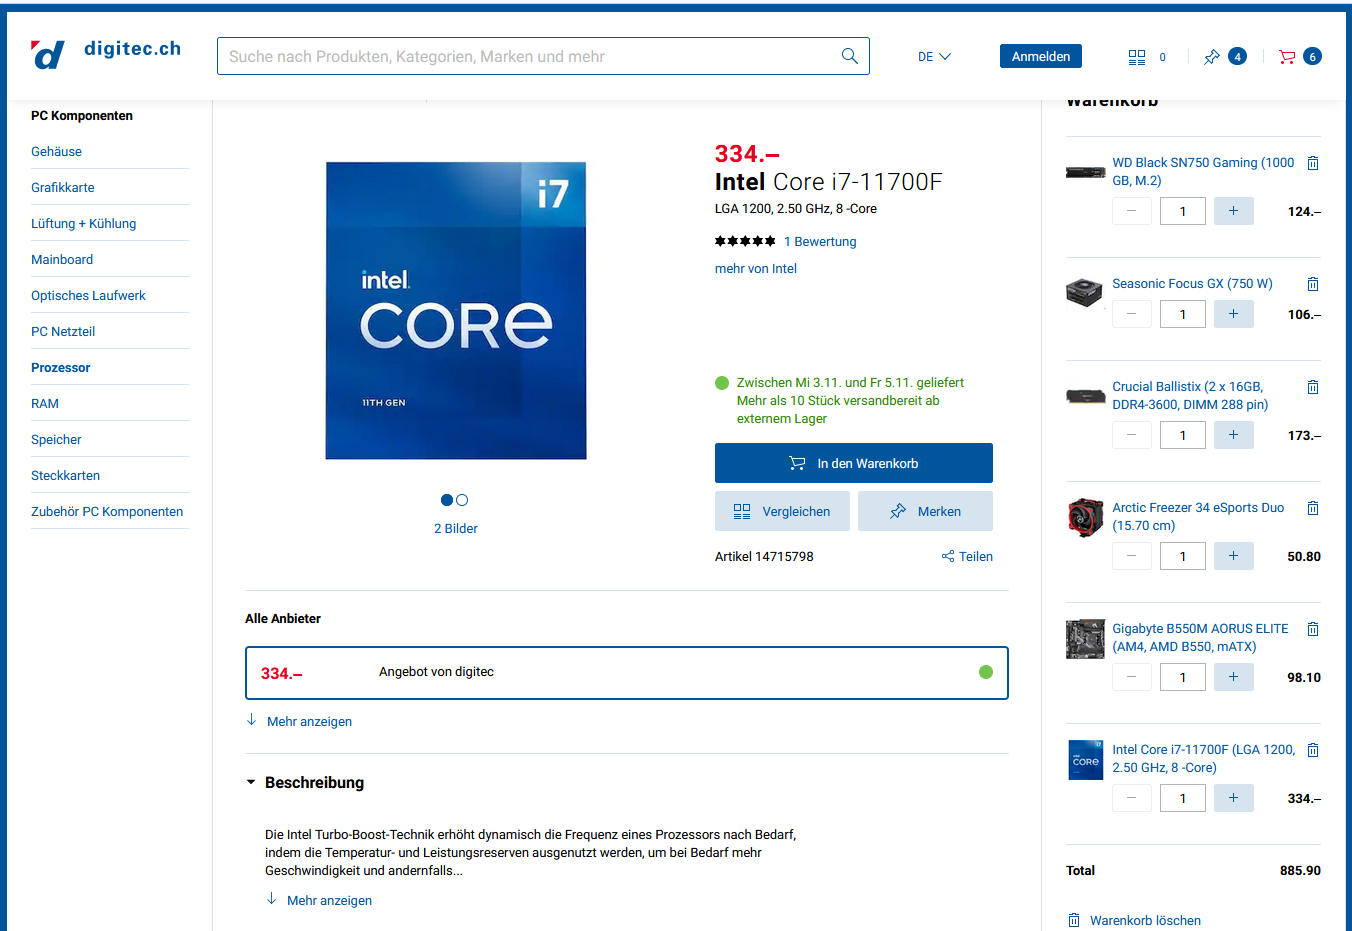Increase quantity of Intel Core i7-11700F in cart

pos(1233,798)
